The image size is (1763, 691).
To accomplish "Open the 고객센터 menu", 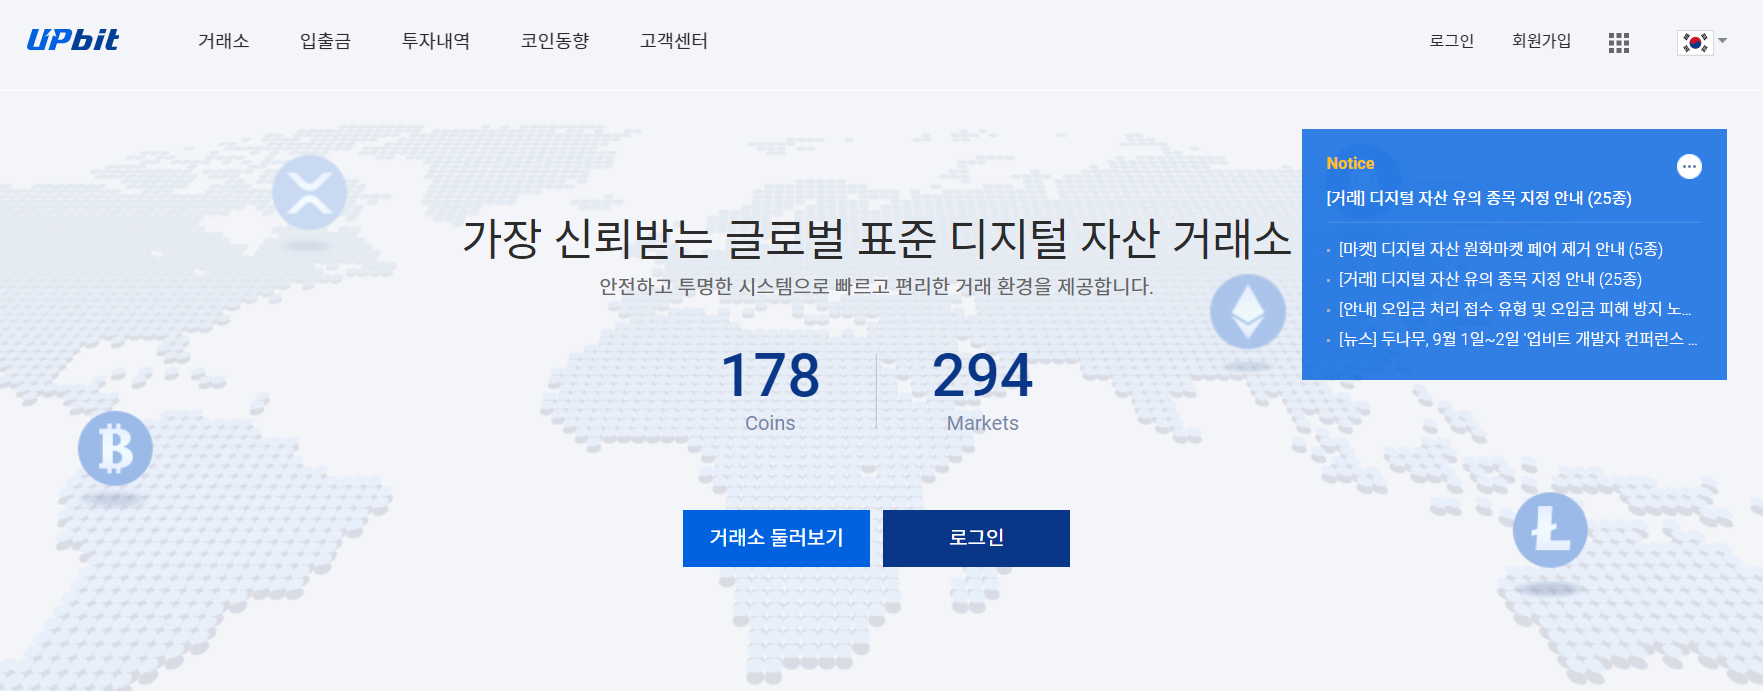I will [674, 41].
